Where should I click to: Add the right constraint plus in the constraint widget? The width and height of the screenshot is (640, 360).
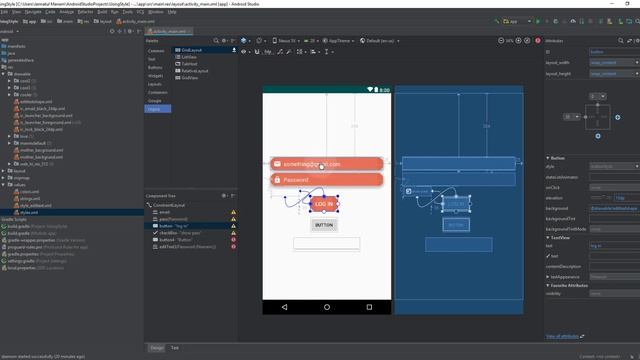click(x=618, y=117)
